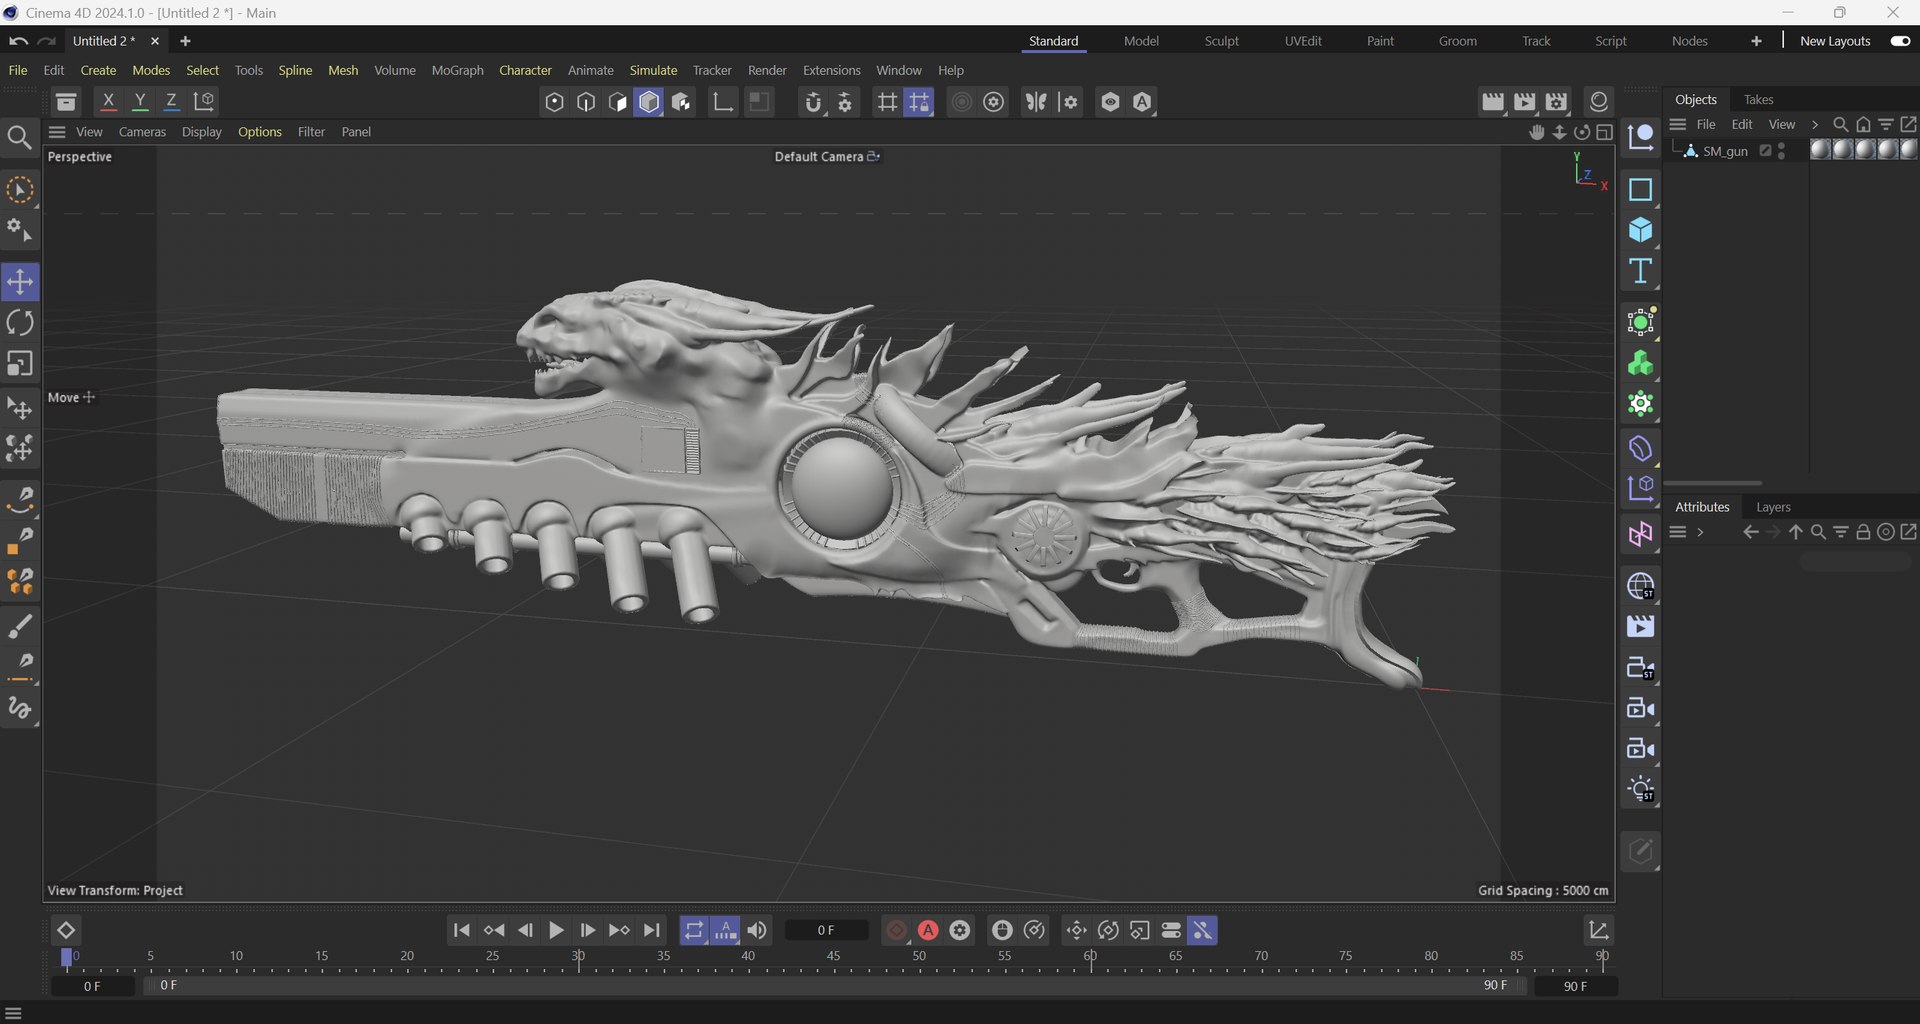Toggle the New Layouts switch
This screenshot has width=1920, height=1024.
pyautogui.click(x=1900, y=41)
